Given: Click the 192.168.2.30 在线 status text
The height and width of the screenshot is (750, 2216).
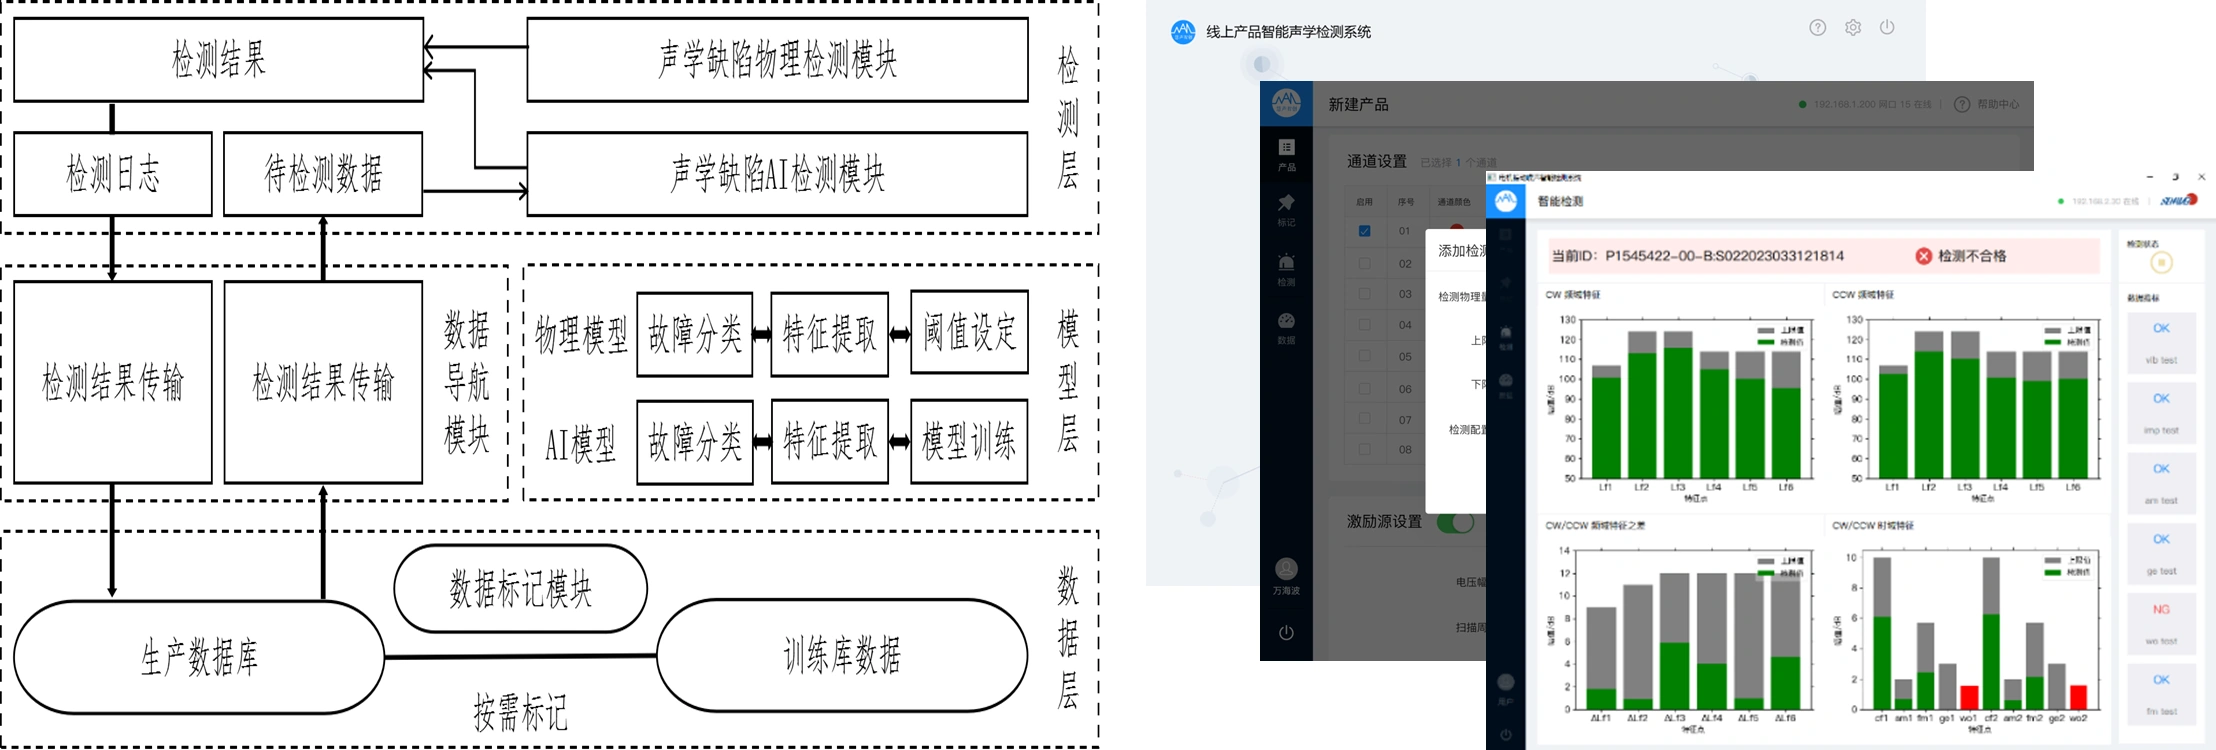Looking at the screenshot, I should point(2105,201).
